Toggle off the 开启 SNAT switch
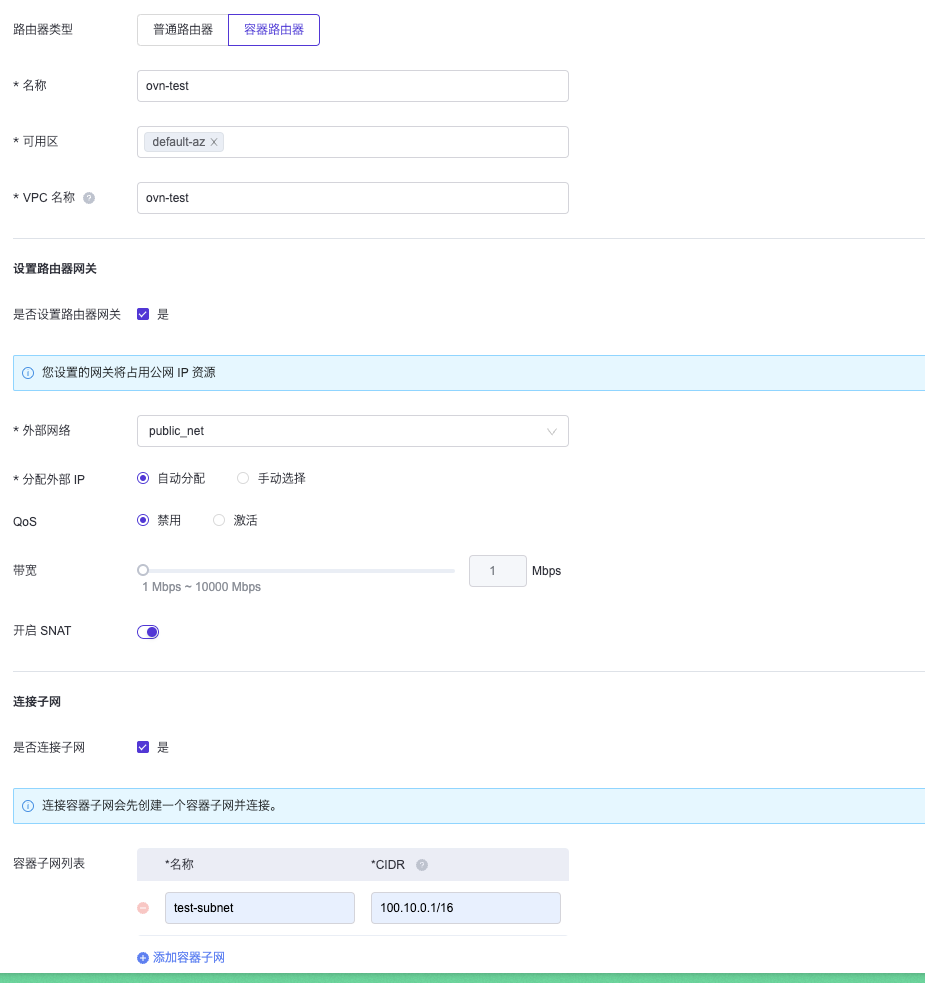 pos(148,631)
